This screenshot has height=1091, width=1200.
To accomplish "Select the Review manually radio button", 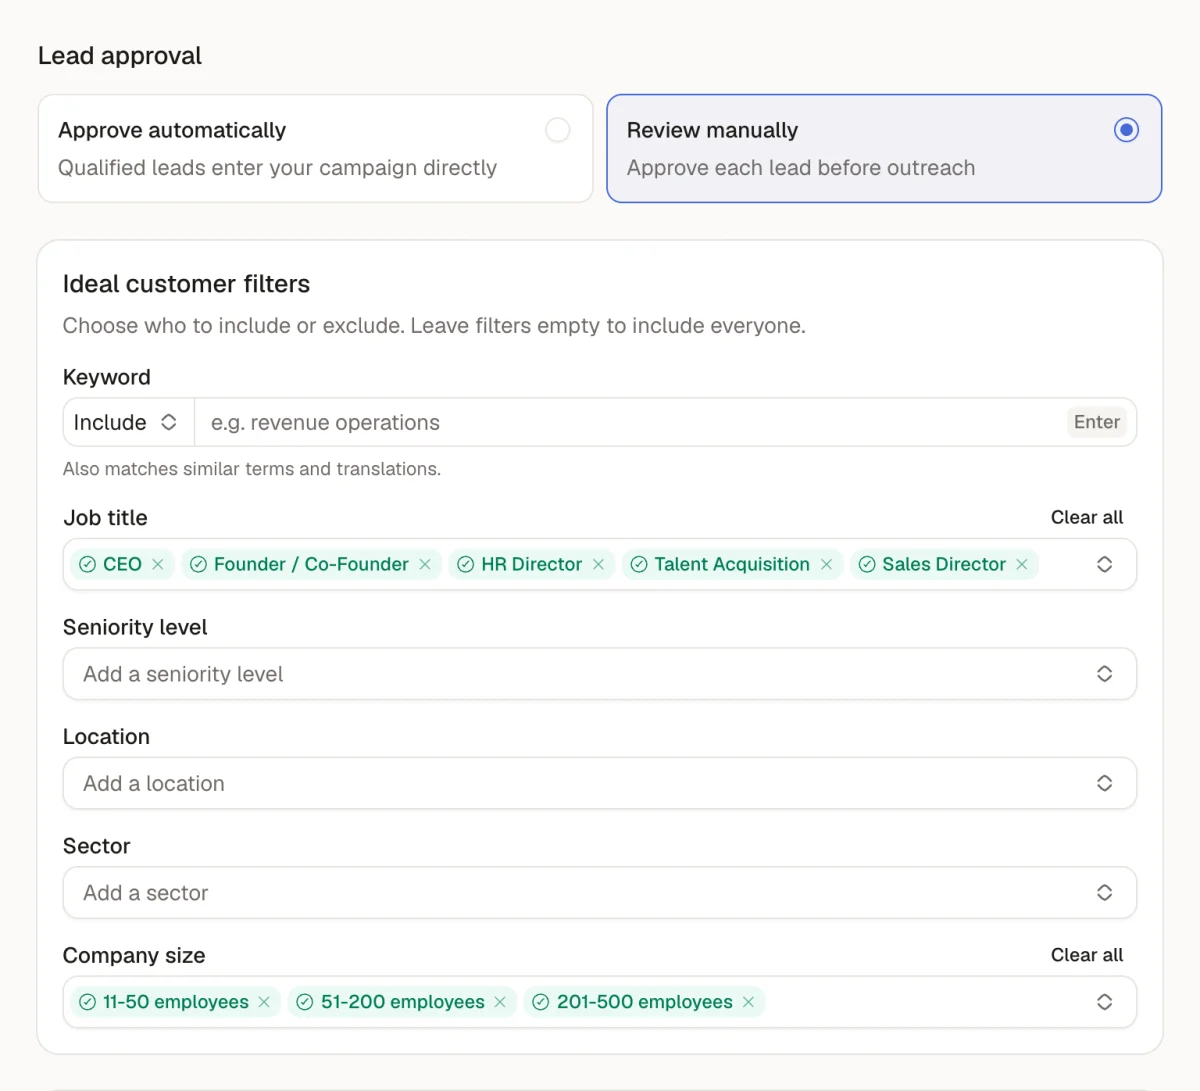I will (x=1127, y=130).
